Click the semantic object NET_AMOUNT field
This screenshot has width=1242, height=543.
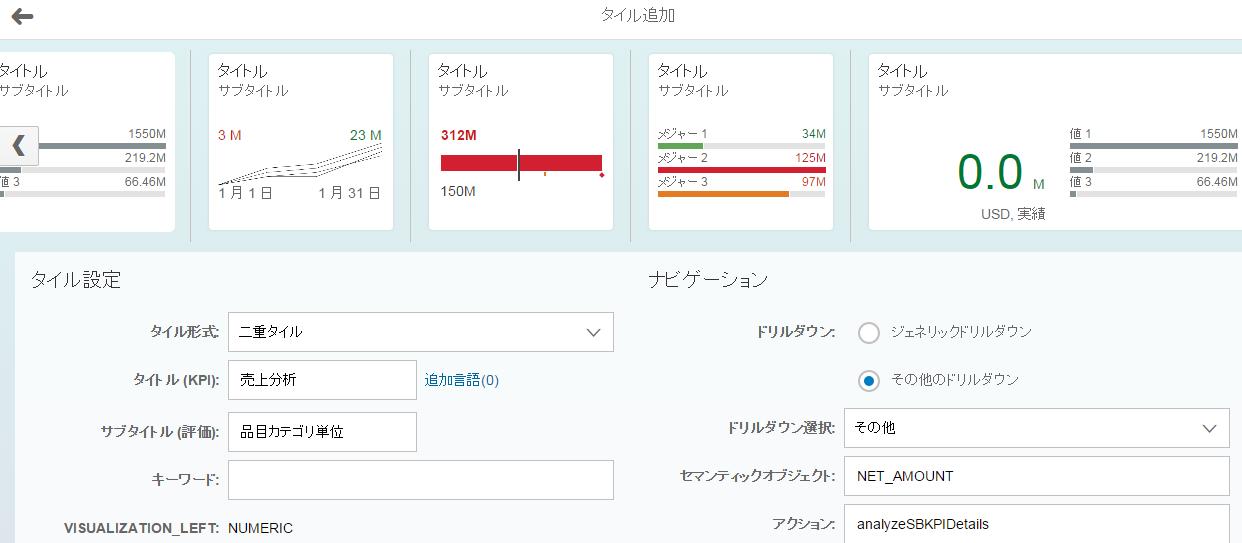1036,476
